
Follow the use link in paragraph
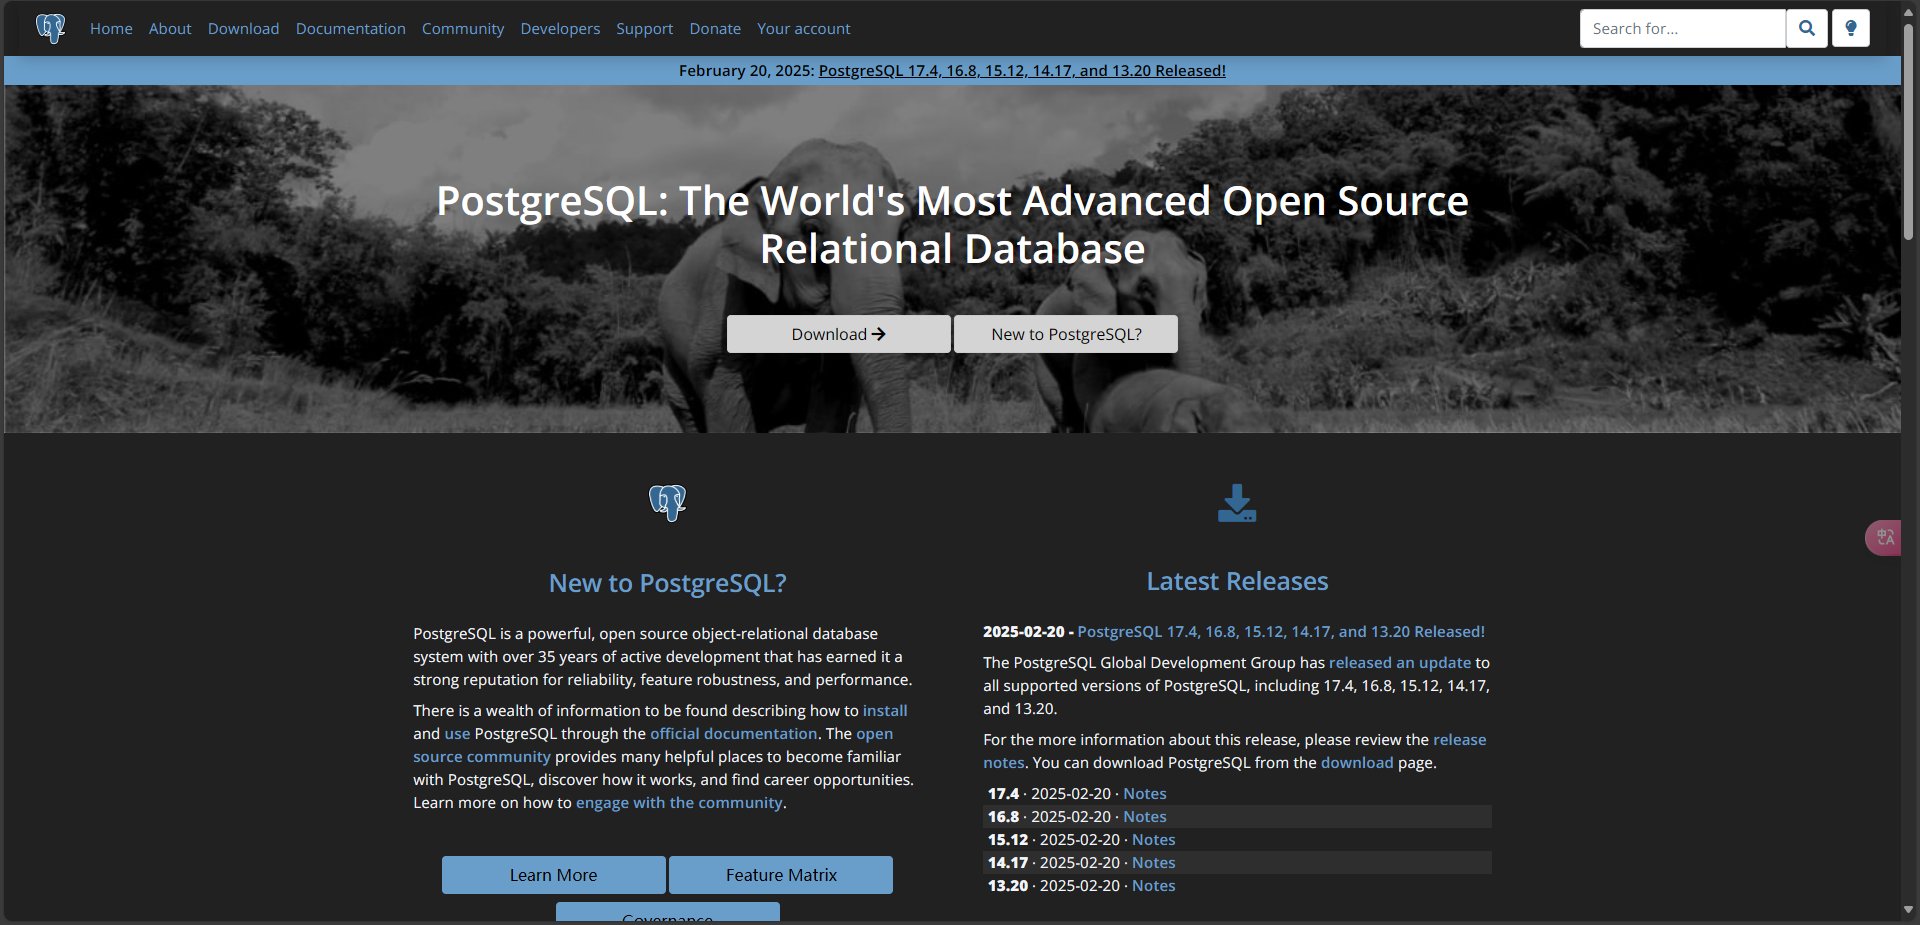(x=457, y=734)
